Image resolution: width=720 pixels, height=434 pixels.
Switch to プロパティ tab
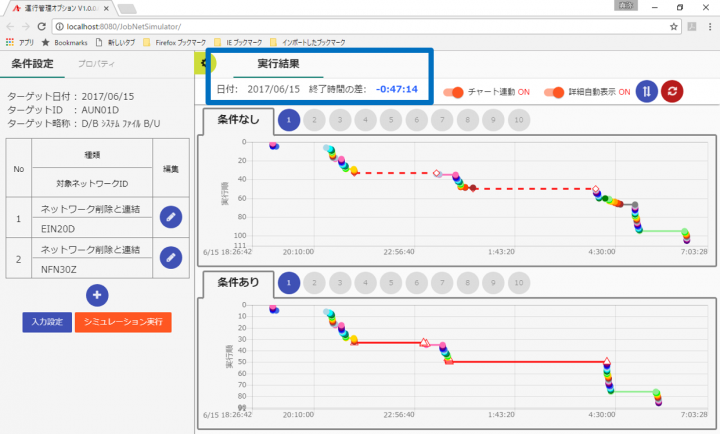click(x=96, y=63)
